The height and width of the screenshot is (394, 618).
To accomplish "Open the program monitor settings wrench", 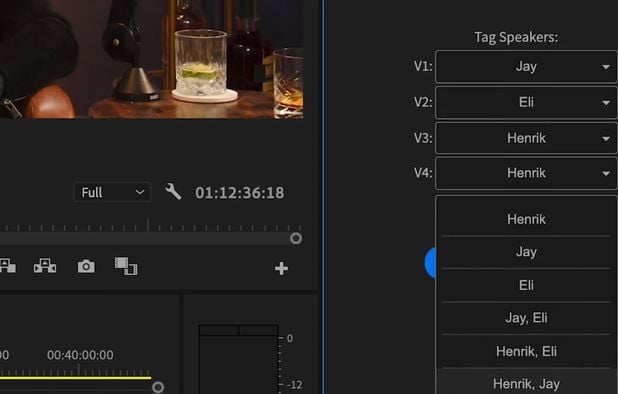I will (x=173, y=192).
